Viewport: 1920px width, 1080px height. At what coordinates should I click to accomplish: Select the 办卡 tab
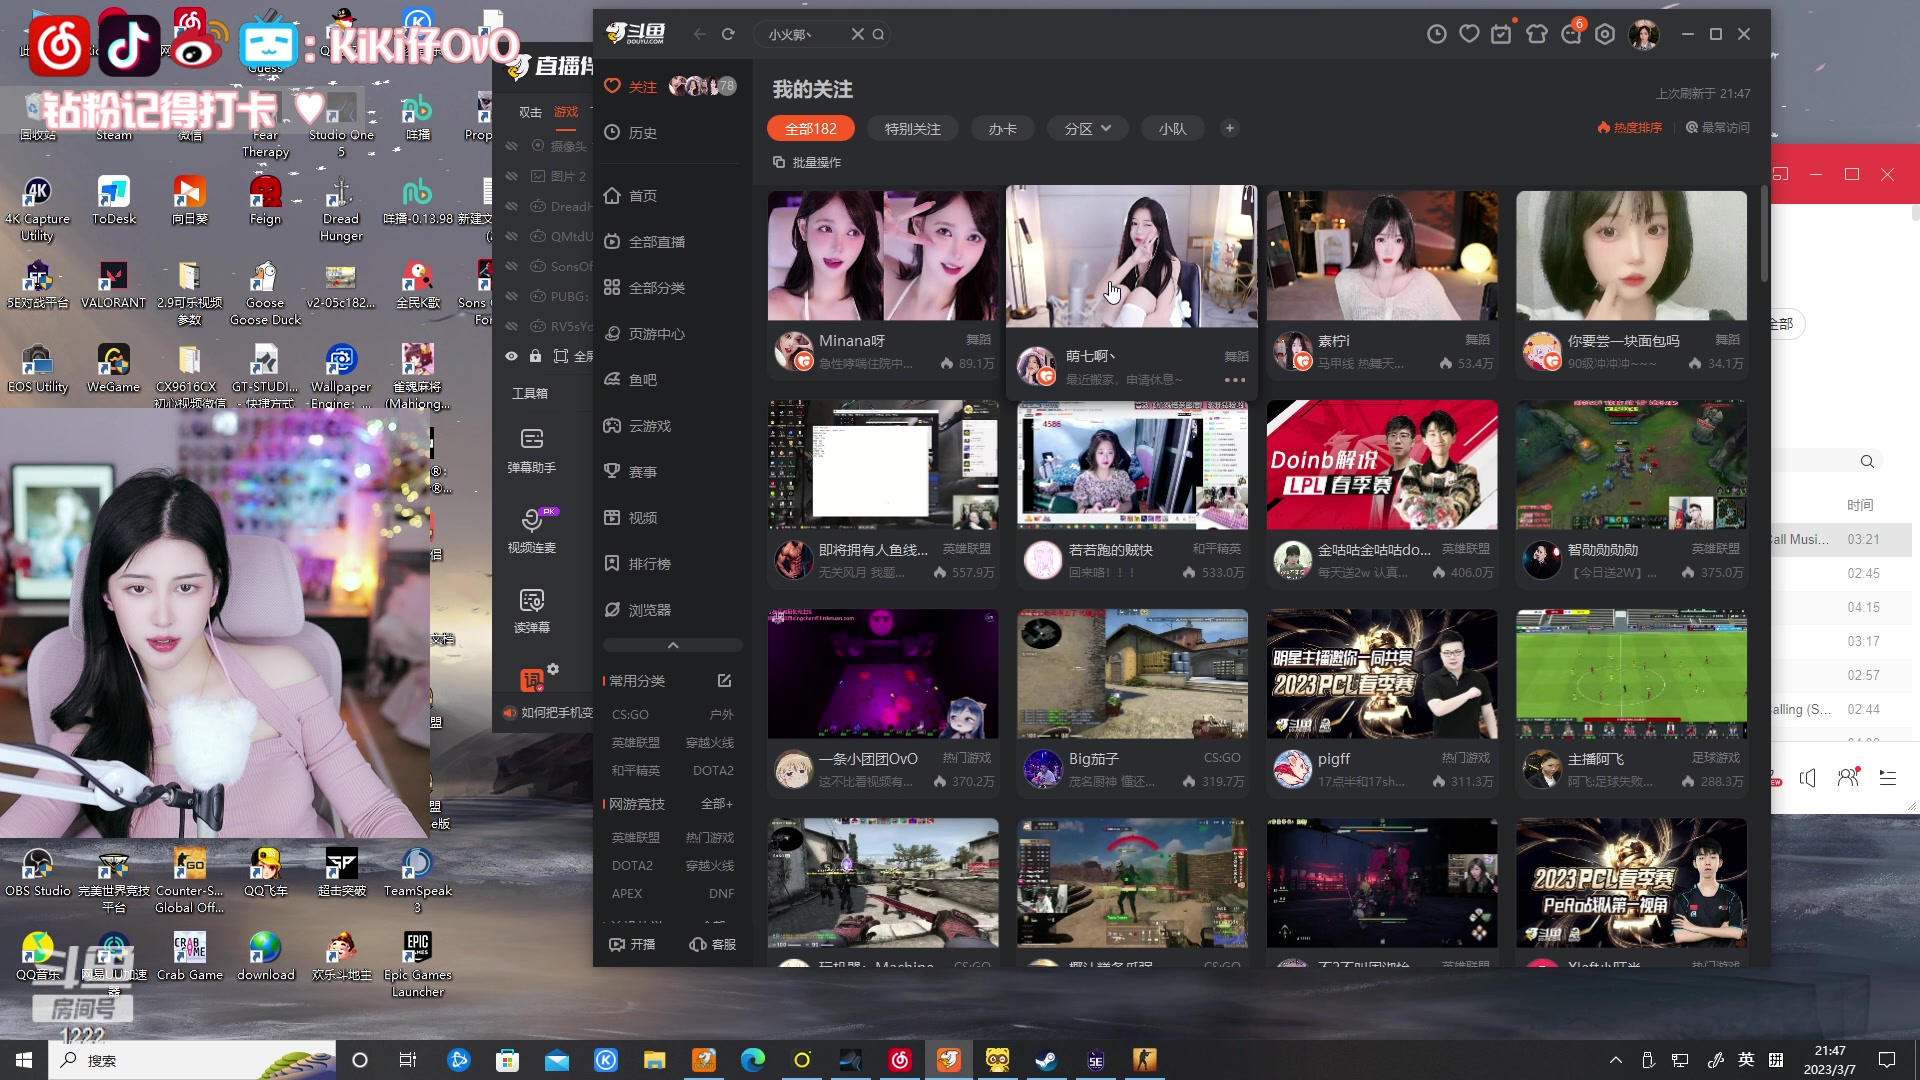tap(1003, 129)
